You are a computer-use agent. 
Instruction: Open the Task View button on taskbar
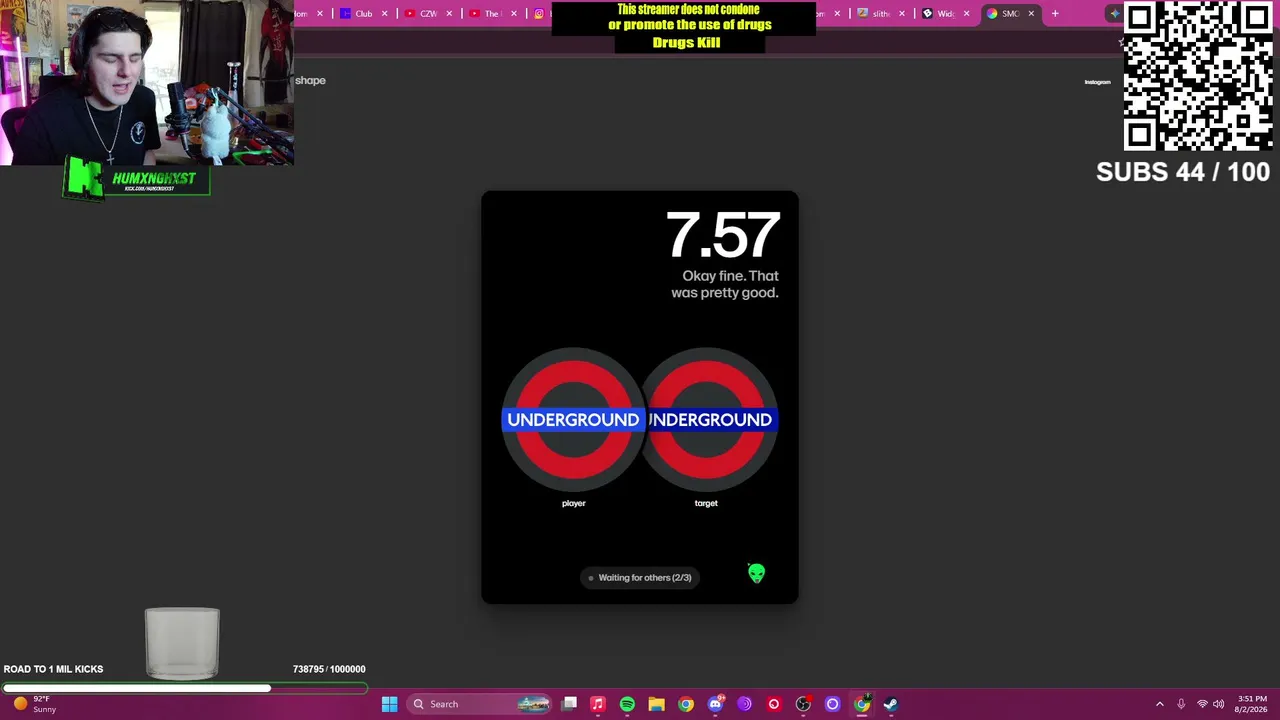569,704
